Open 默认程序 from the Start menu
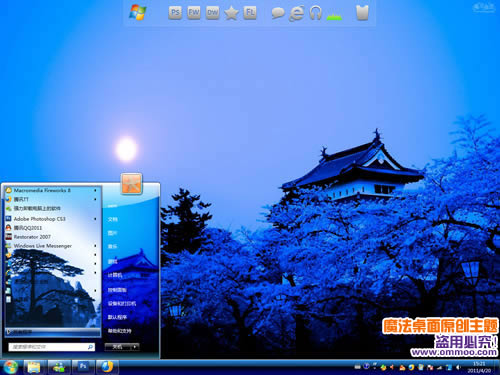The width and height of the screenshot is (500, 375). pos(117,317)
